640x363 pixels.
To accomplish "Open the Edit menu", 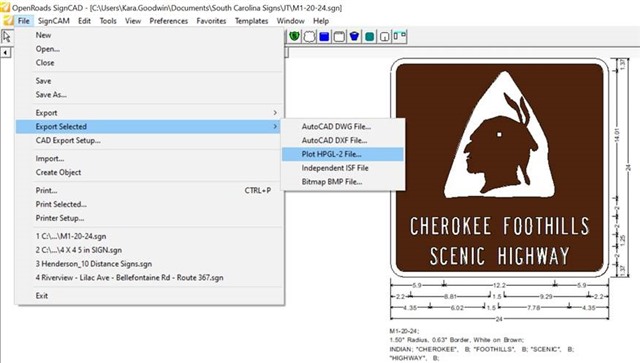I will [84, 21].
